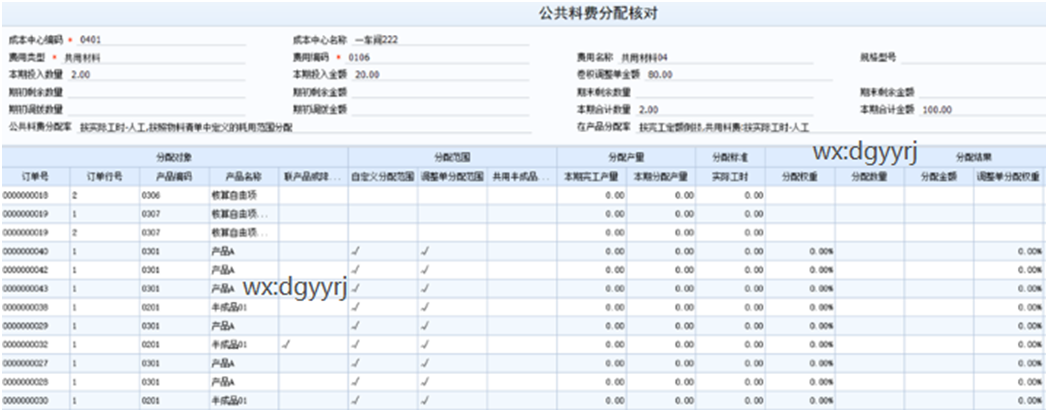Click the 公共料费分配率 field
This screenshot has width=1048, height=412.
pos(304,126)
